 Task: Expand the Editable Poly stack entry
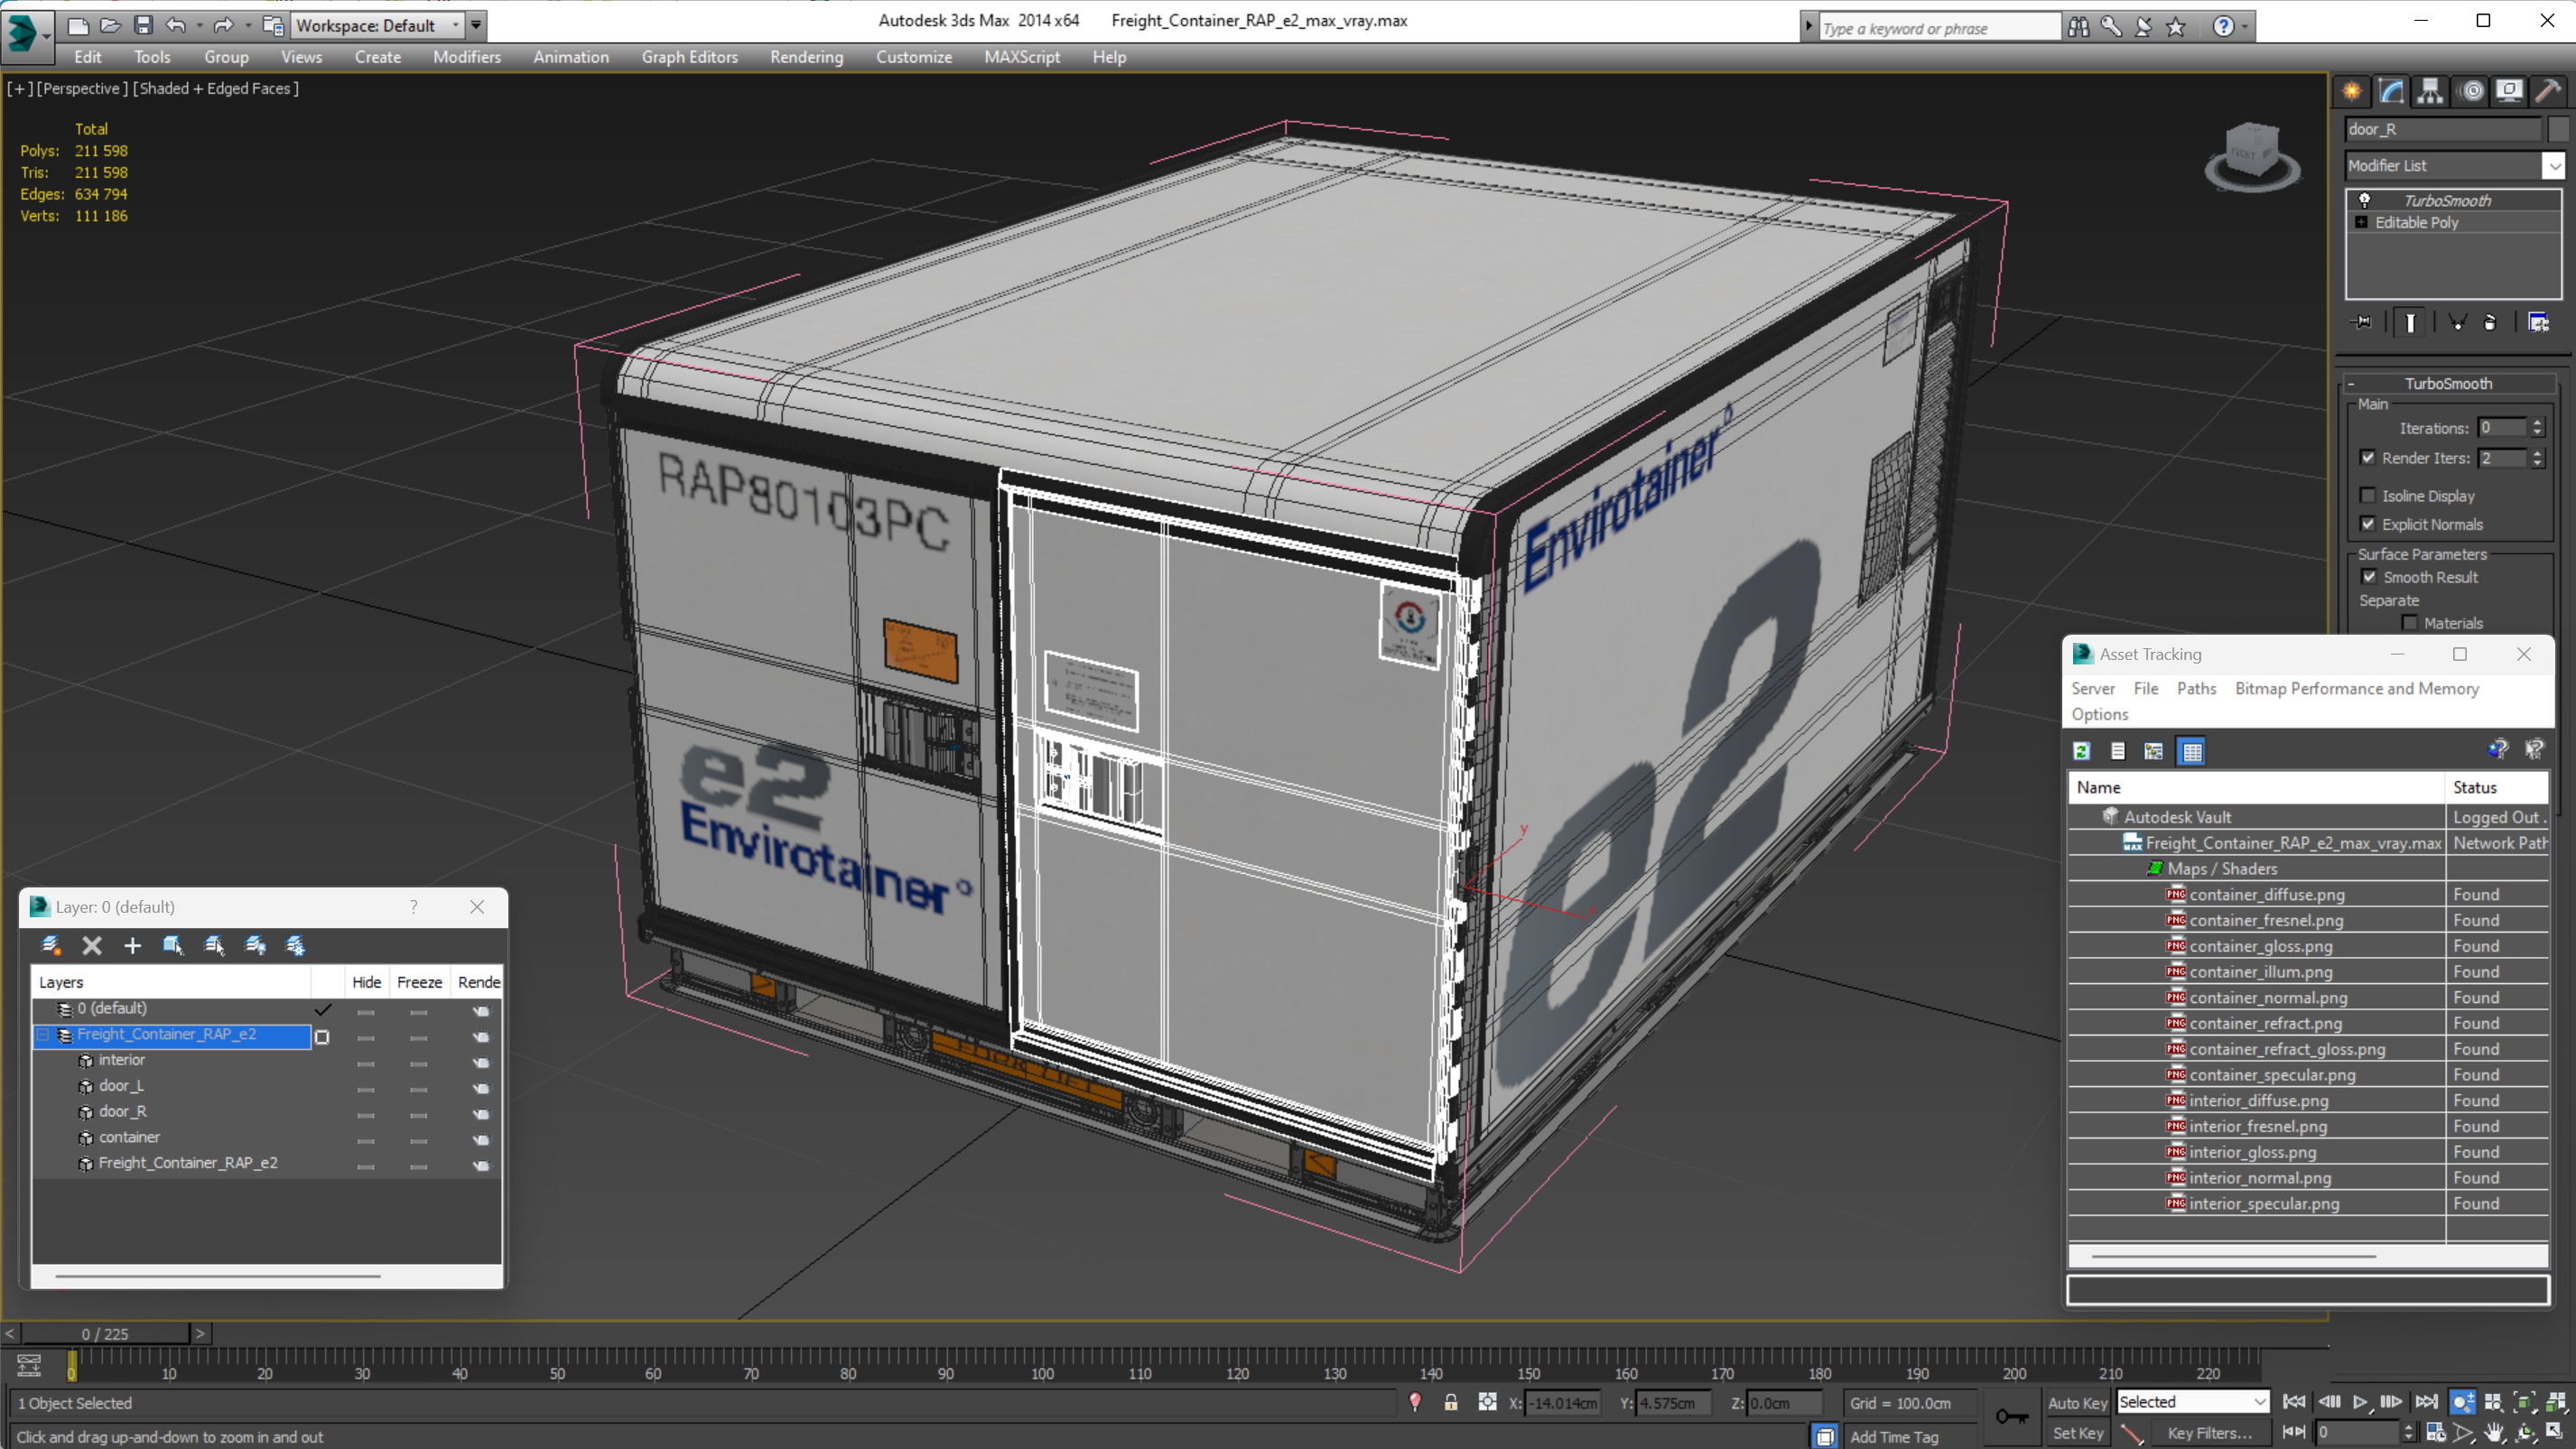(2362, 222)
